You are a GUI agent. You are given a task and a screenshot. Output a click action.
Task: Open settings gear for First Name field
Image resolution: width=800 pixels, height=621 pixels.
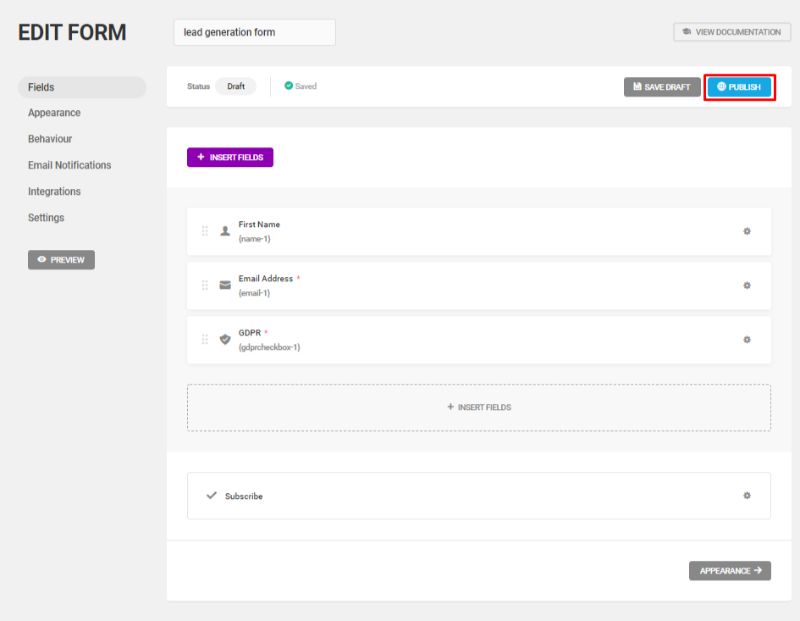point(746,231)
